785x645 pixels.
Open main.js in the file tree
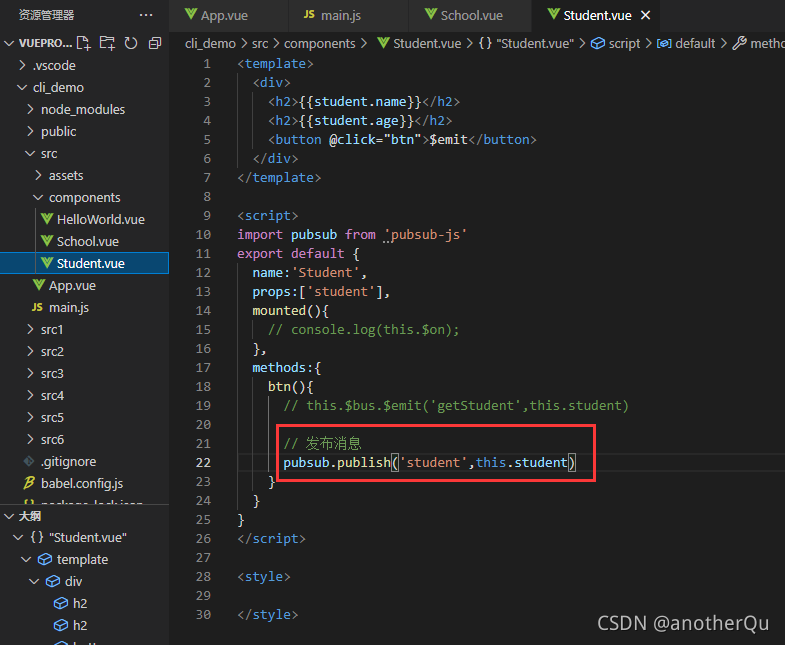coord(69,308)
